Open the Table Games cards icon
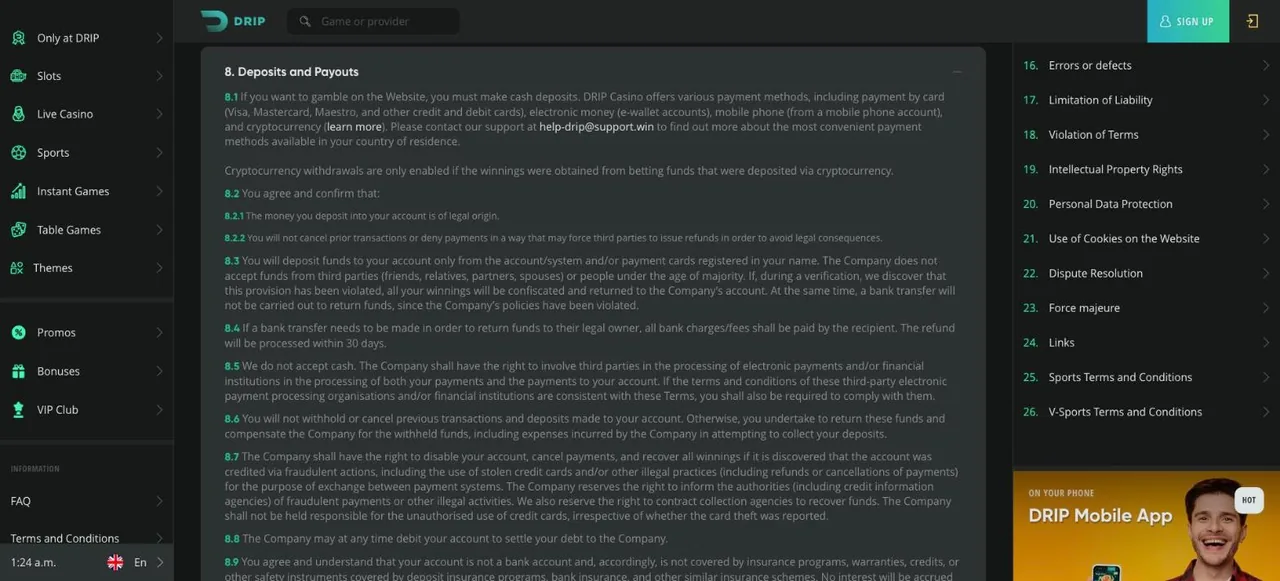Image resolution: width=1280 pixels, height=581 pixels. click(x=18, y=230)
